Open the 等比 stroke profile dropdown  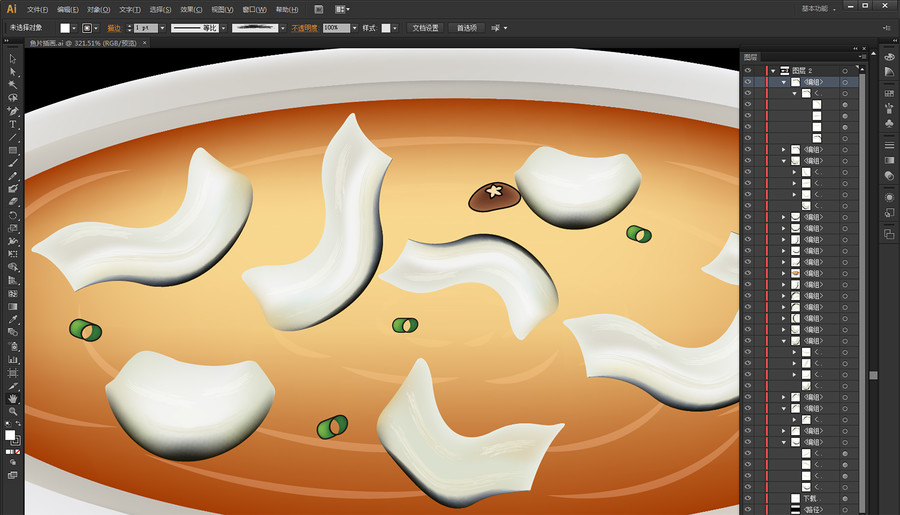(223, 28)
